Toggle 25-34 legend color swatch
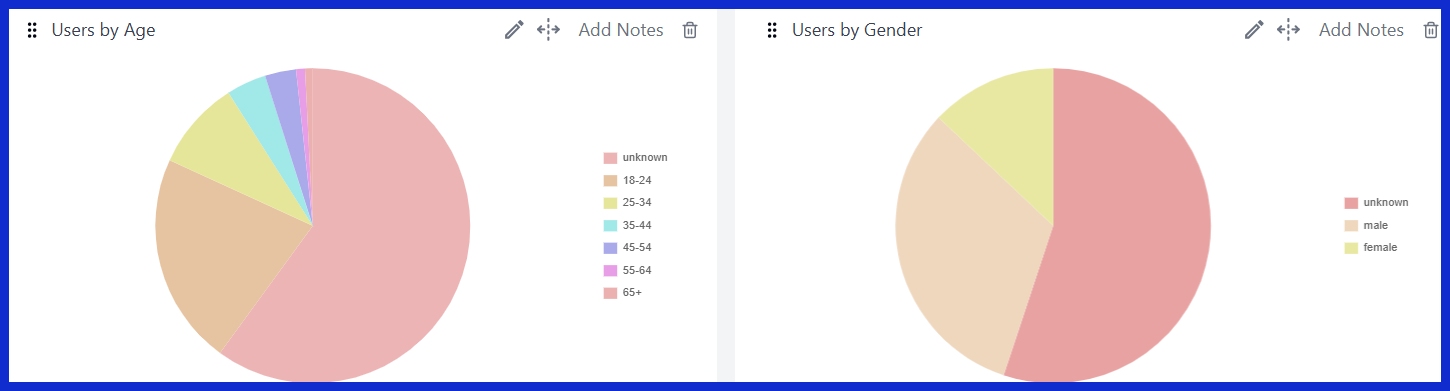Screen dimensions: 1450x391 pos(610,203)
